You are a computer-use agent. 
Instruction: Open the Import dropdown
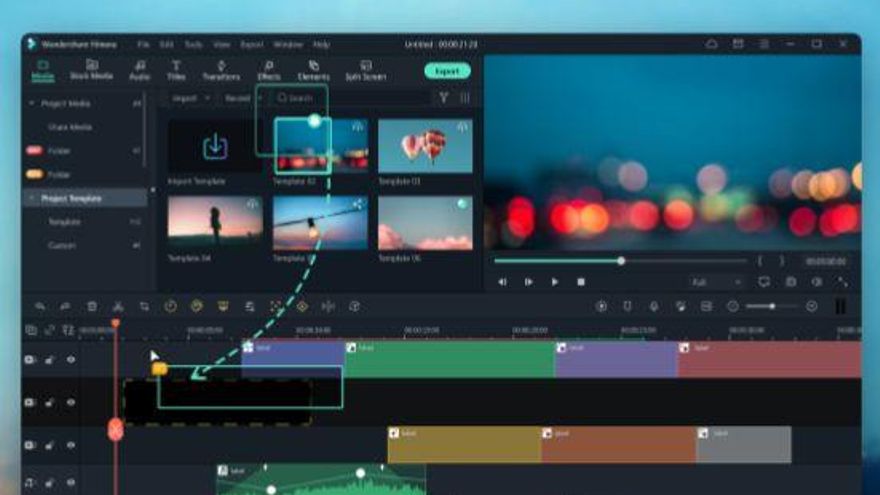tap(191, 98)
